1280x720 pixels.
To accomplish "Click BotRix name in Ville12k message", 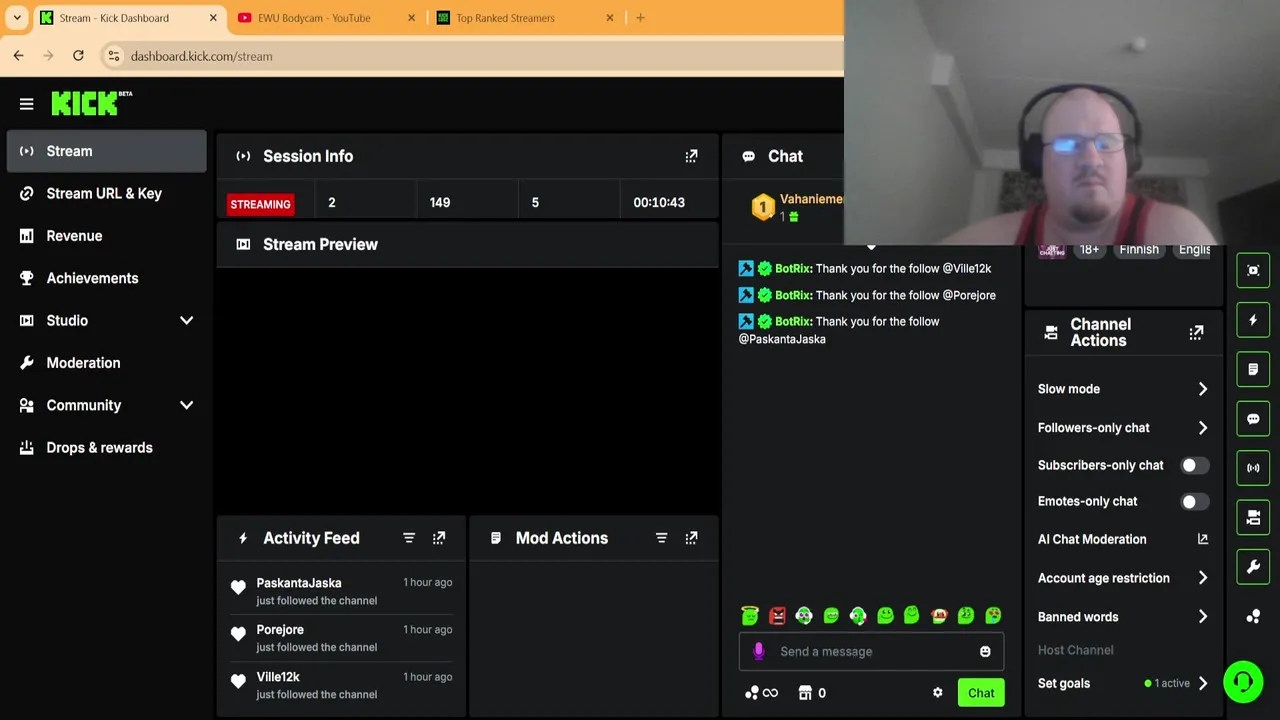I will click(793, 268).
